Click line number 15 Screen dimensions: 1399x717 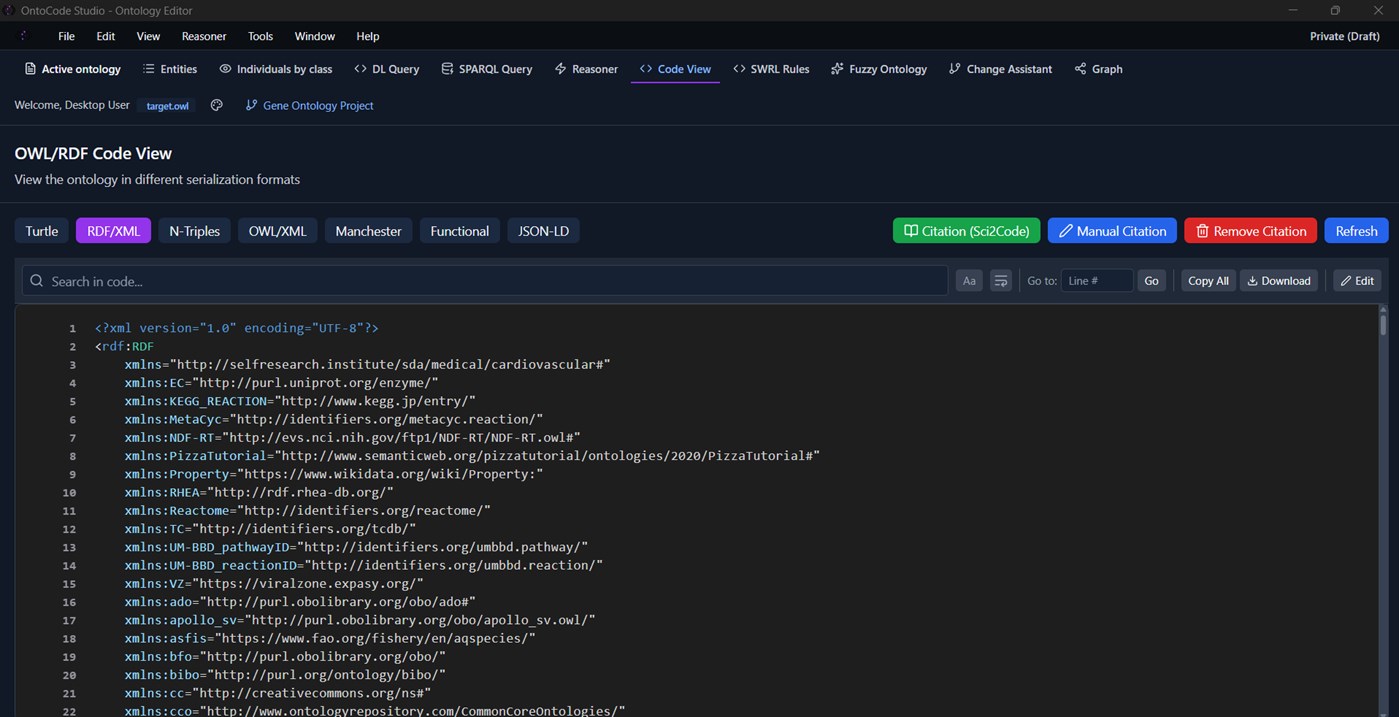tap(69, 584)
